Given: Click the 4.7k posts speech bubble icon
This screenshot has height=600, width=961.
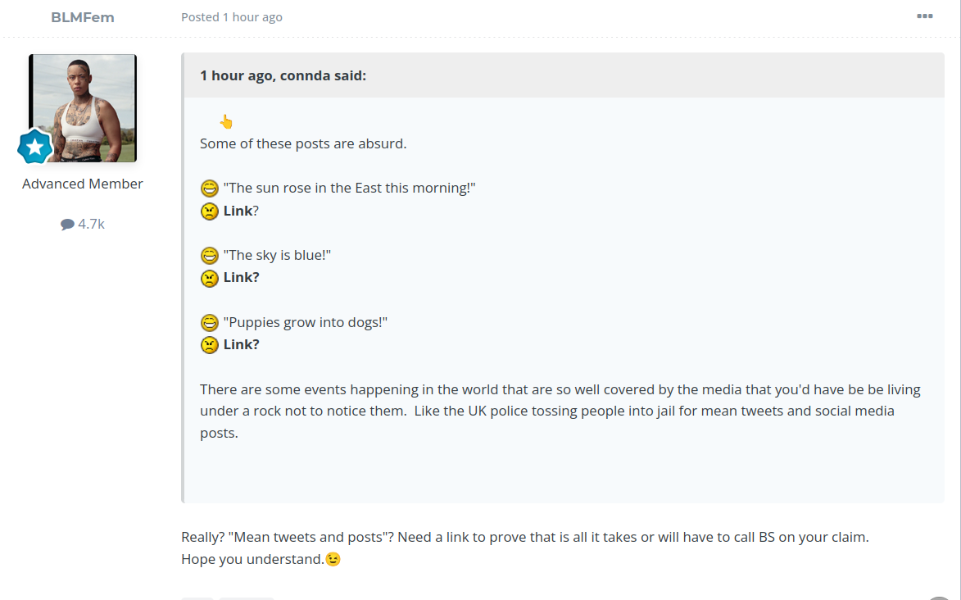Looking at the screenshot, I should click(67, 224).
